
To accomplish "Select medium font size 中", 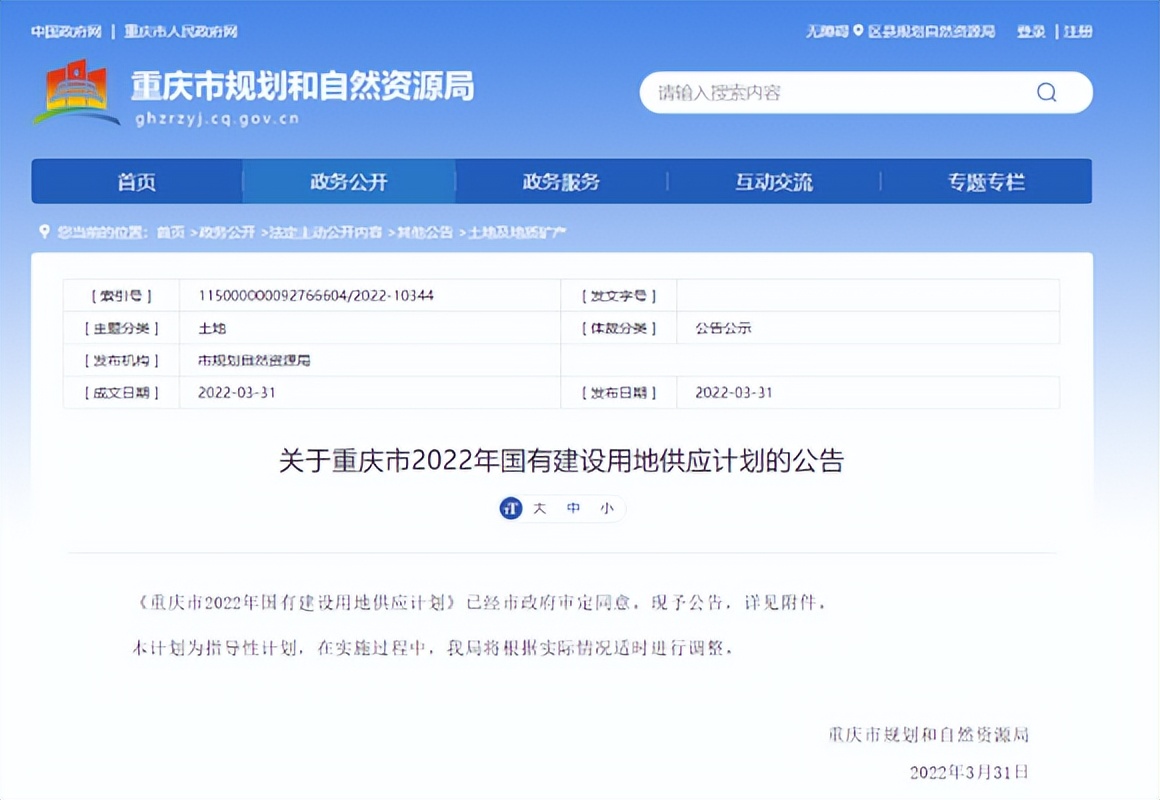I will coord(573,508).
